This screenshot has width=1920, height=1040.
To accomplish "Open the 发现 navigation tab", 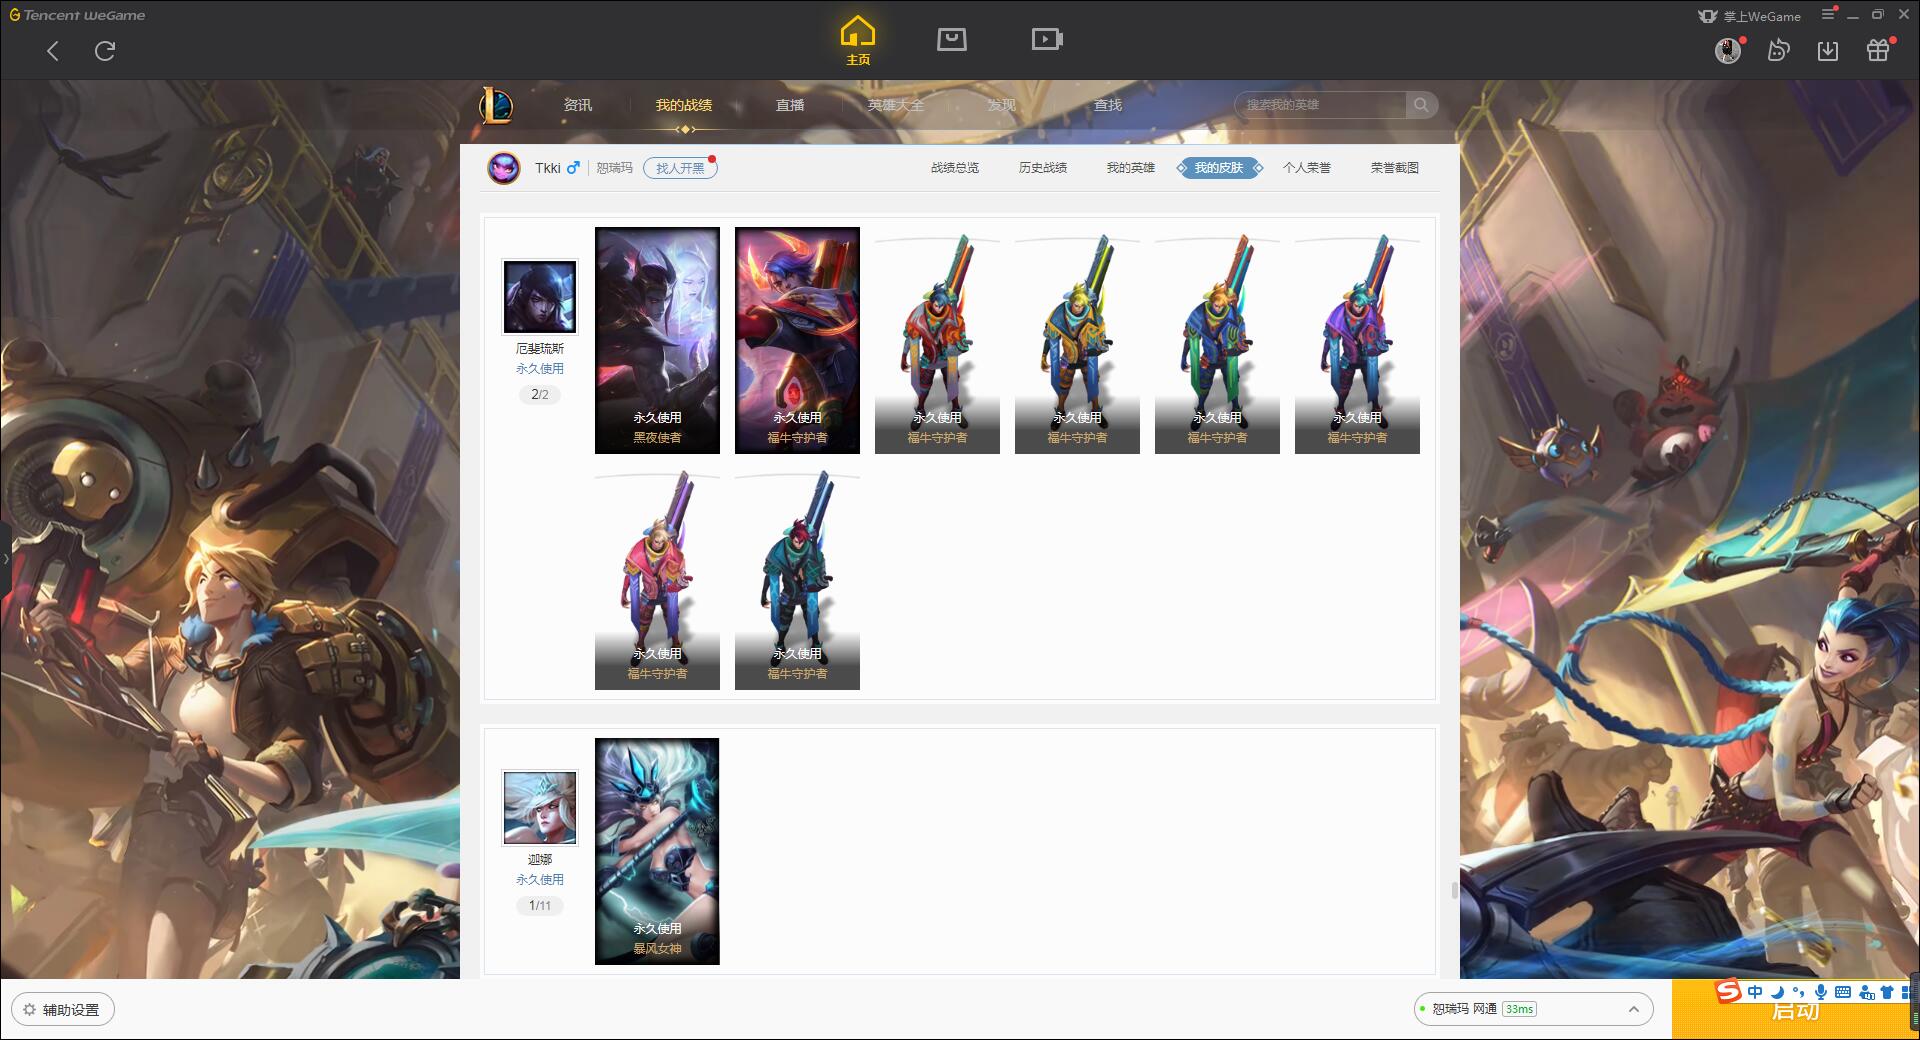I will click(x=1002, y=105).
